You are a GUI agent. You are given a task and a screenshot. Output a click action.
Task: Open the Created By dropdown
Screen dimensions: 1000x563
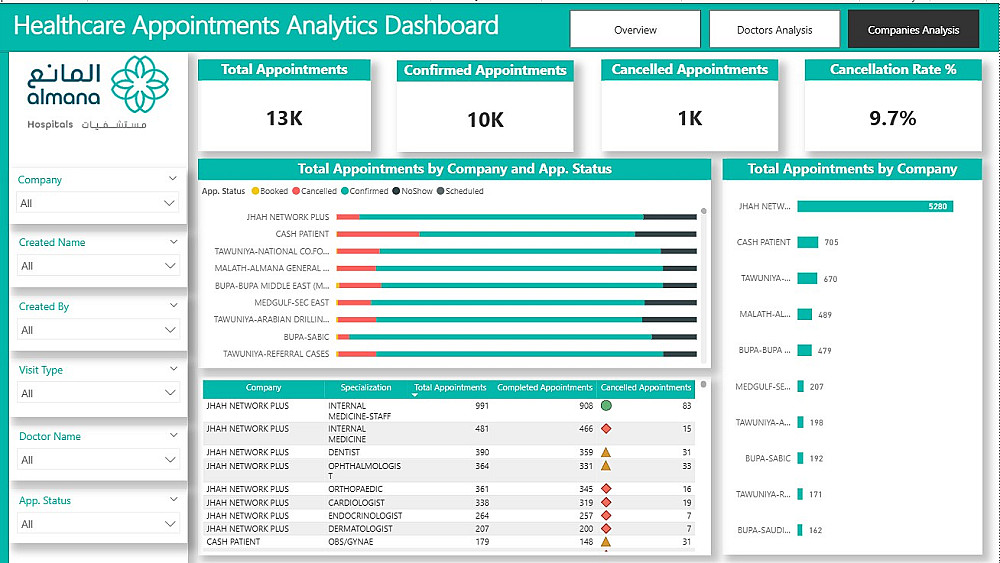(x=98, y=330)
